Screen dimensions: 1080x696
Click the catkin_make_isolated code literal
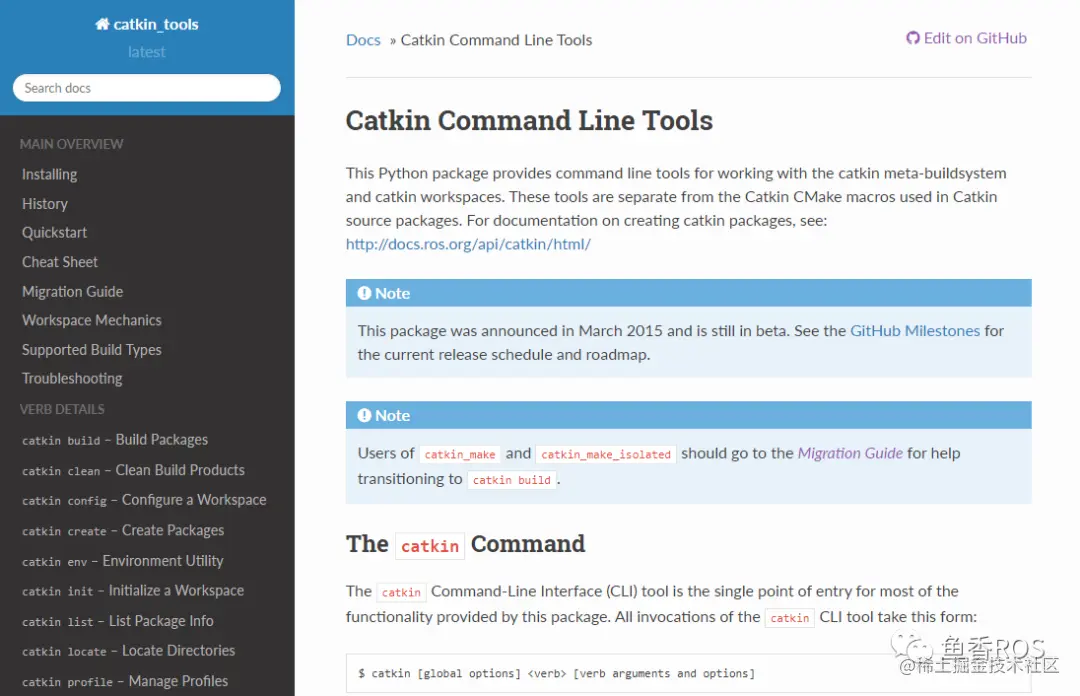coord(606,454)
